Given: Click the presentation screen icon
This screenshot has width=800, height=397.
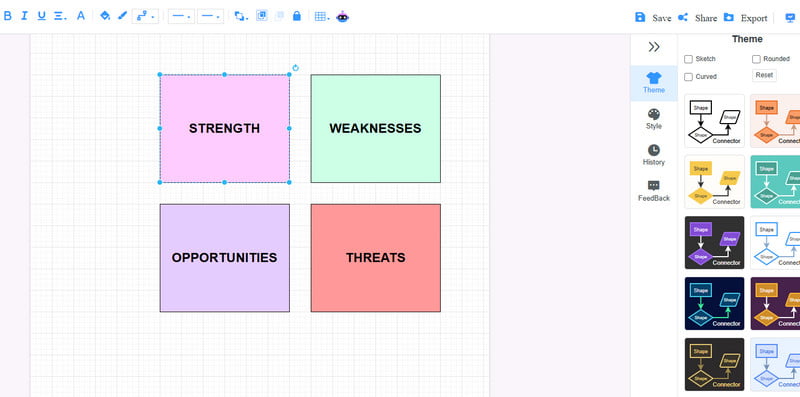Looking at the screenshot, I should (x=790, y=17).
